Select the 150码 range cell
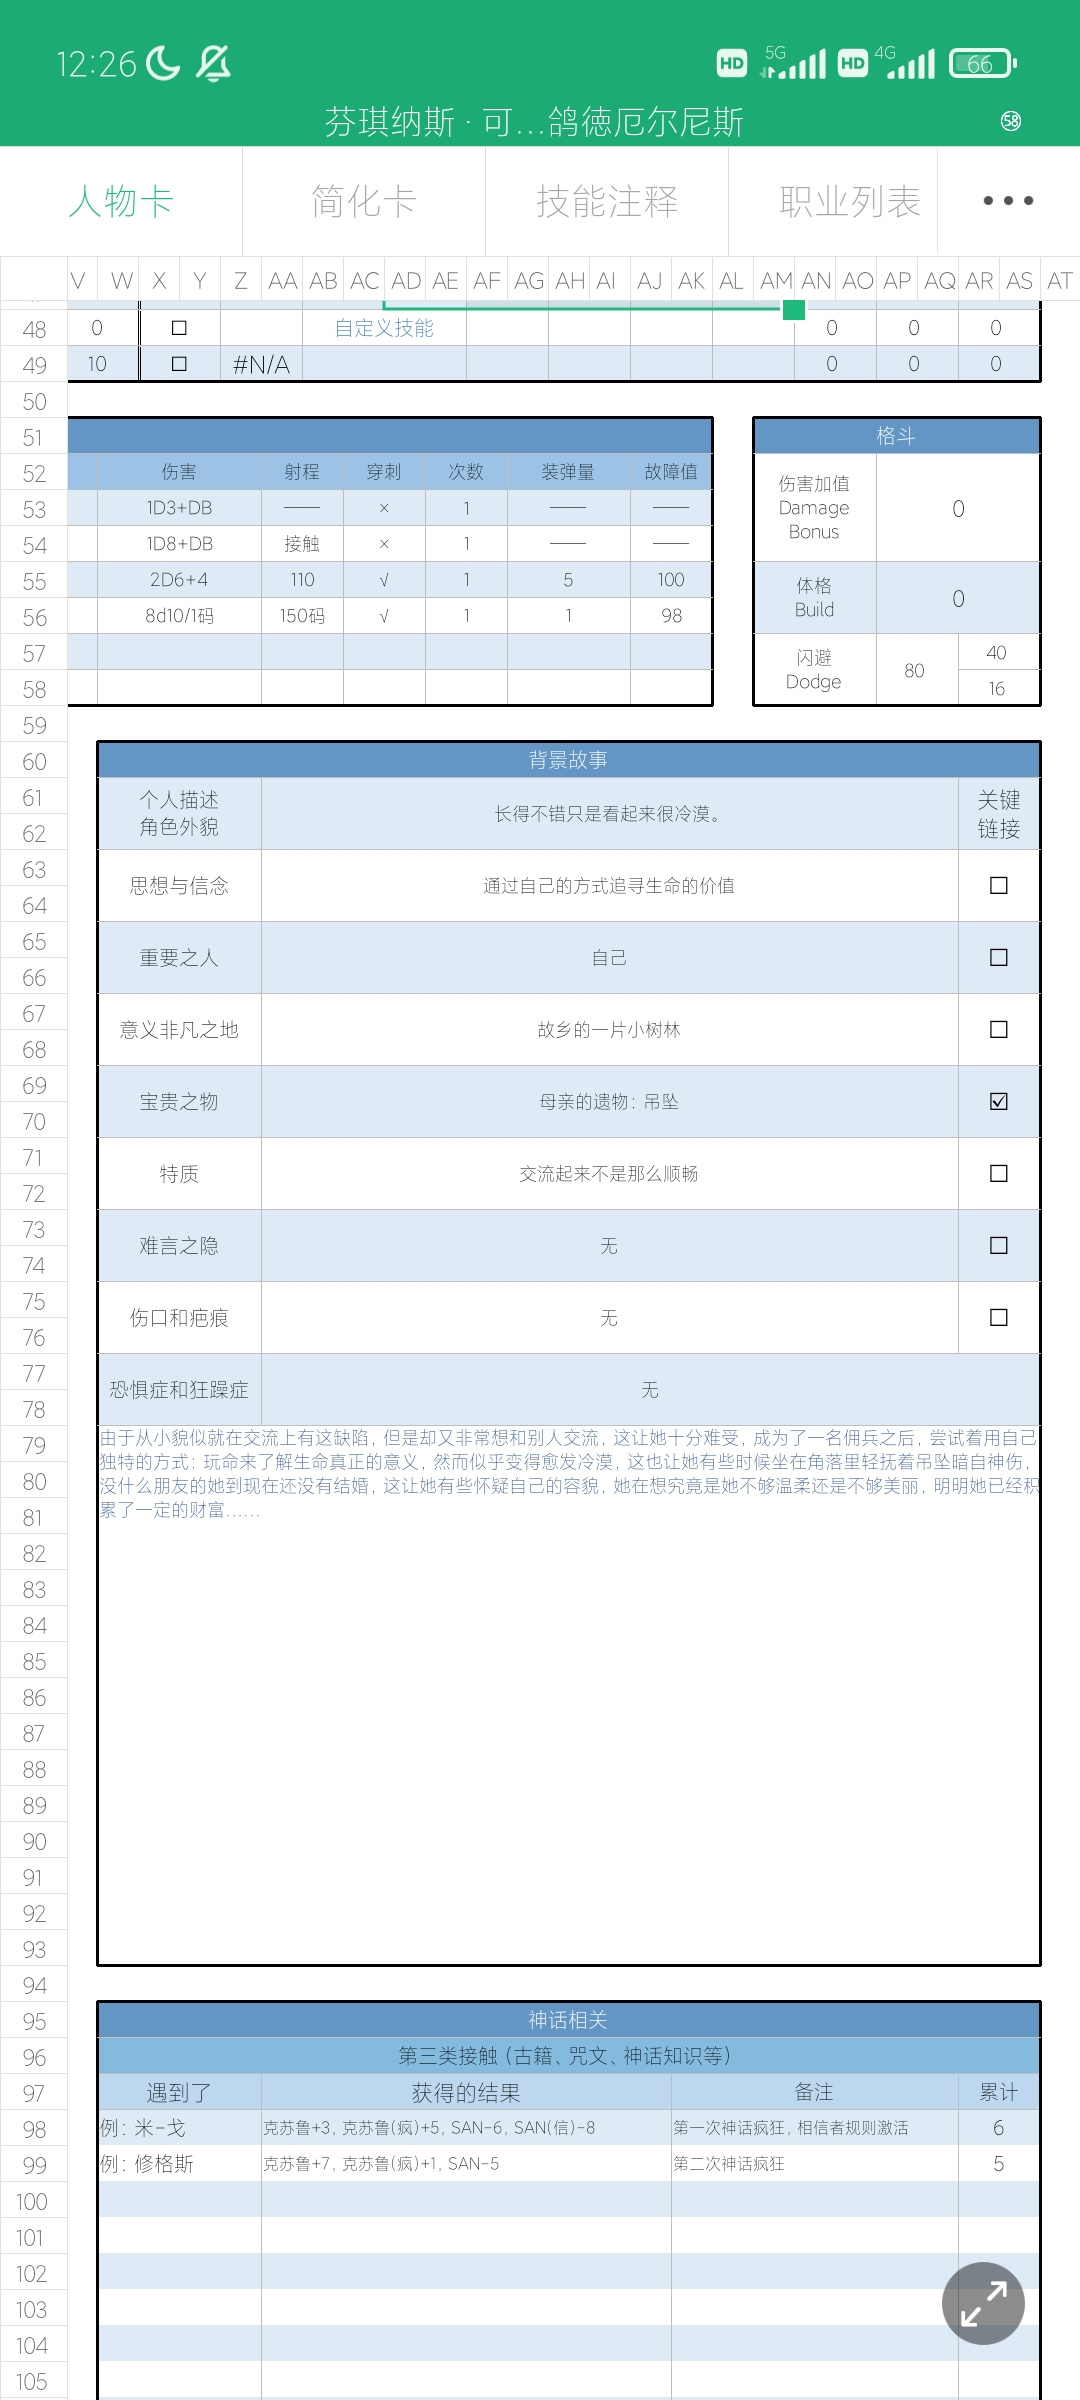1080x2400 pixels. tap(302, 616)
